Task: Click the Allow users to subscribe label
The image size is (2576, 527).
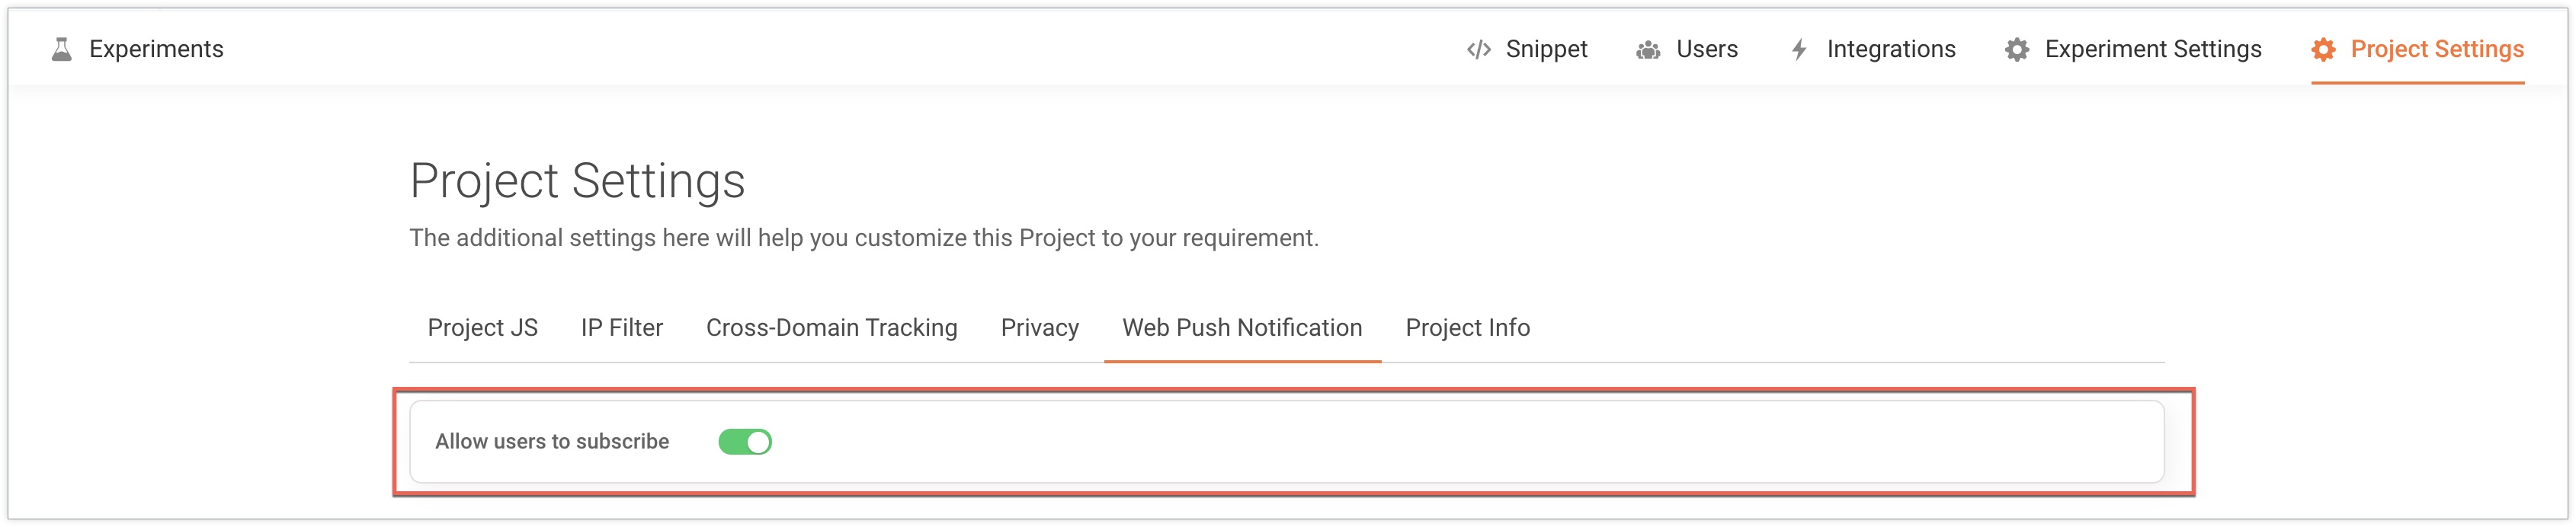Action: [x=552, y=441]
